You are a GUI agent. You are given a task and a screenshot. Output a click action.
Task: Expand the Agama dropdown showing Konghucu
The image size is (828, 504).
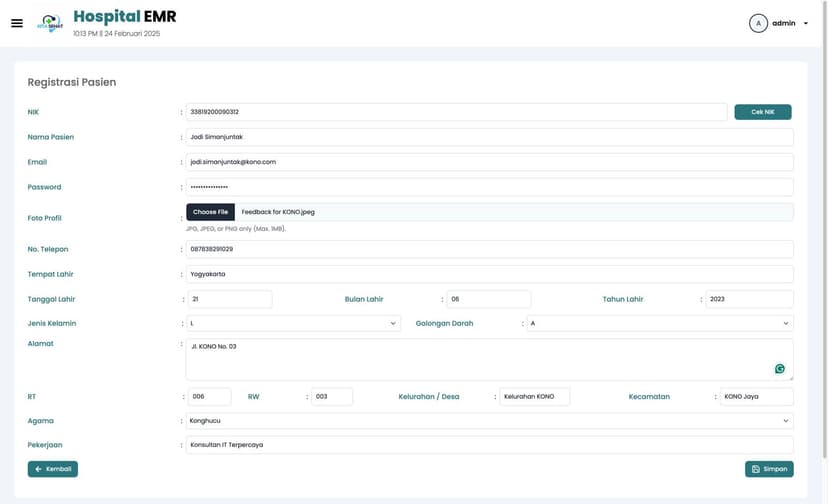coord(489,421)
